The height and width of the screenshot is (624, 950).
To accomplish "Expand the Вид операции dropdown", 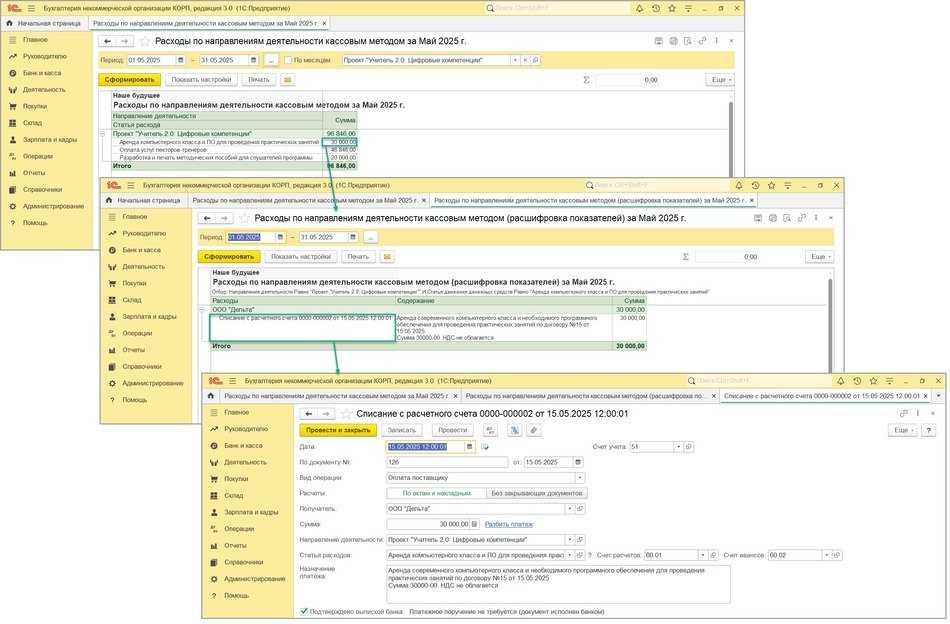I will point(580,478).
